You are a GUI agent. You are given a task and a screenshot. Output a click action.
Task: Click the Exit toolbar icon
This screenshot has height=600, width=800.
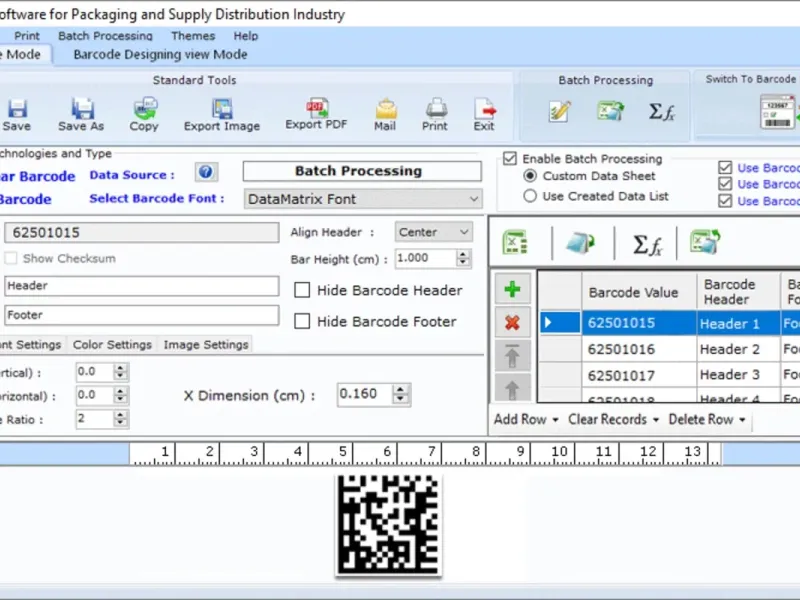[484, 109]
